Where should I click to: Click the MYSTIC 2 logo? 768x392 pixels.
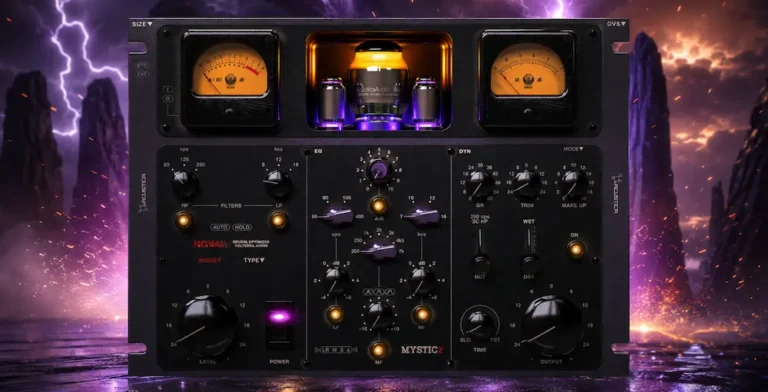[x=422, y=350]
